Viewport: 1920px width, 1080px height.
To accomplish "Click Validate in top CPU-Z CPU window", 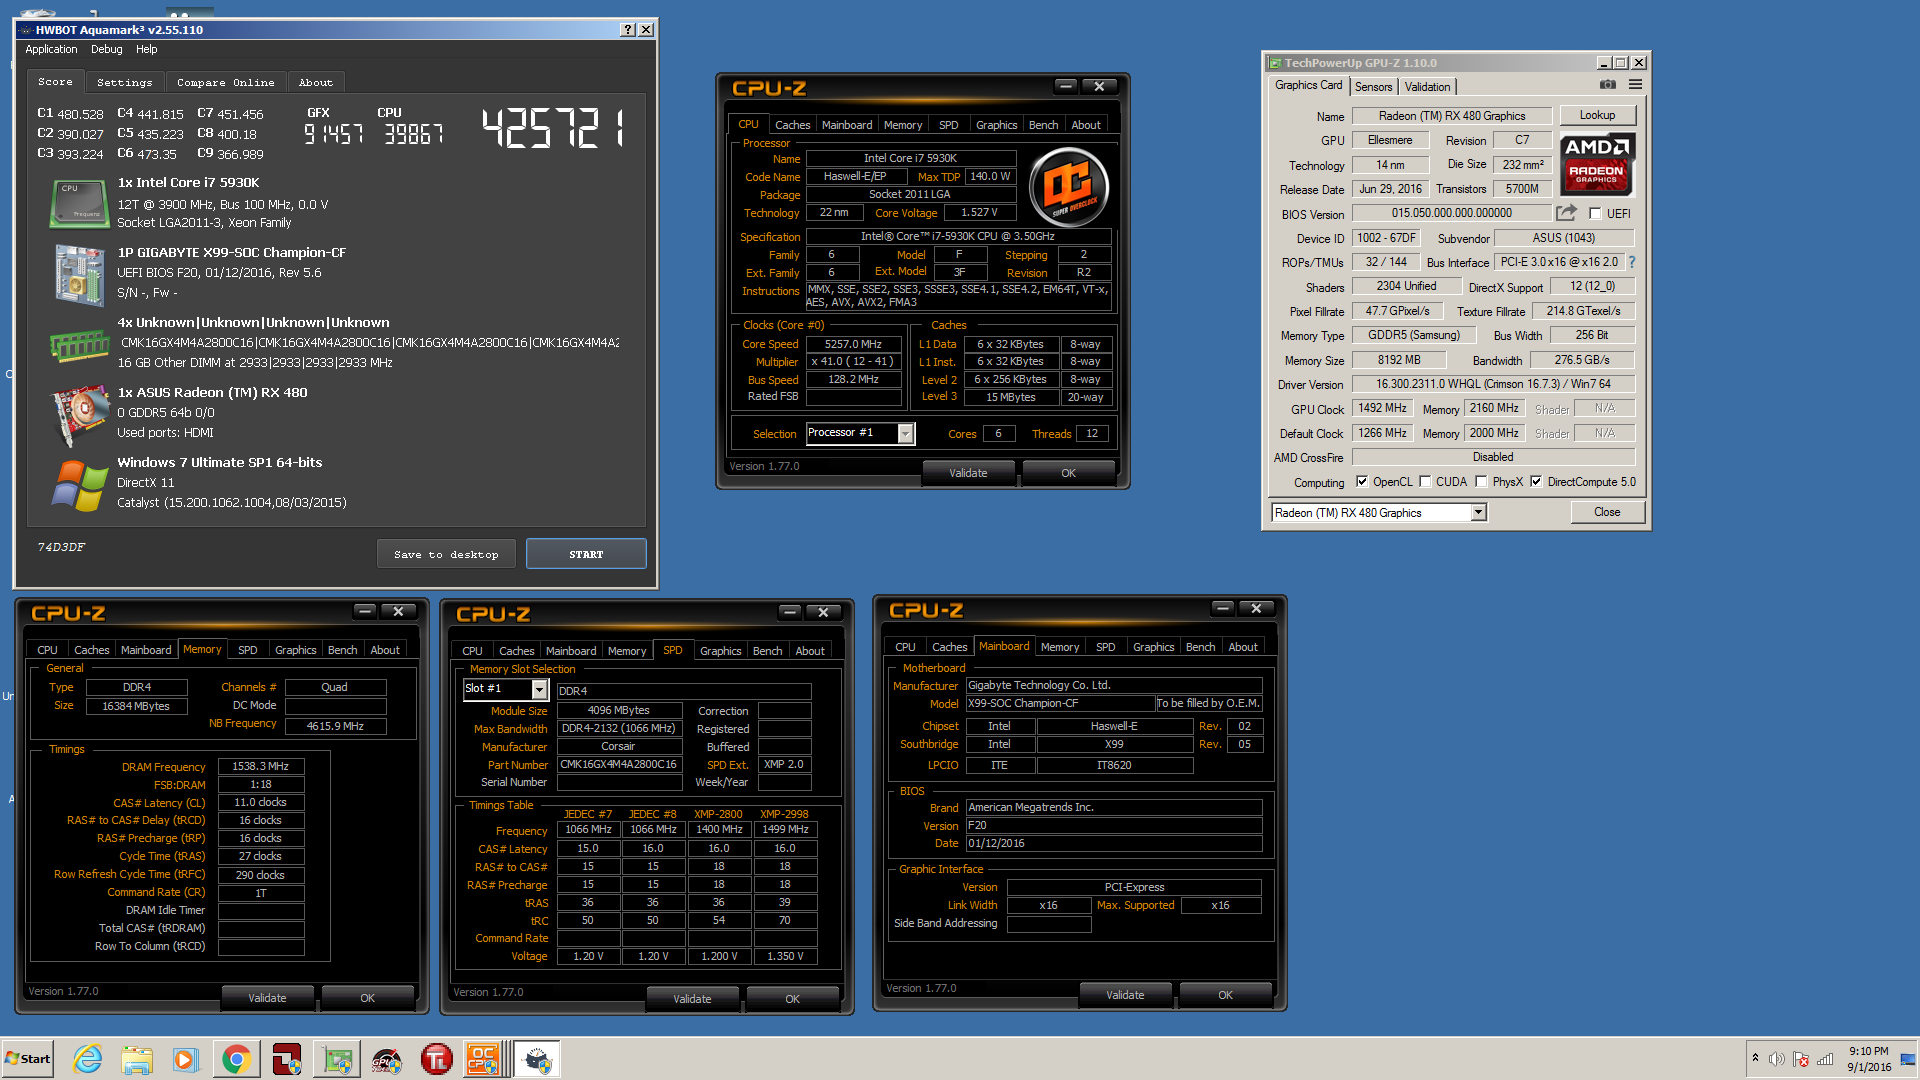I will tap(968, 473).
